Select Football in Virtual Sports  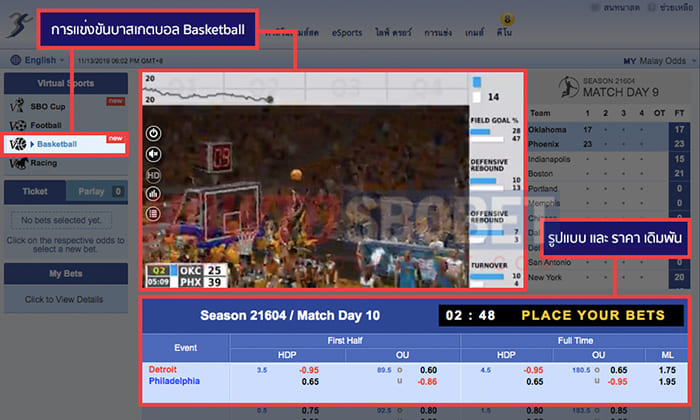[x=46, y=125]
